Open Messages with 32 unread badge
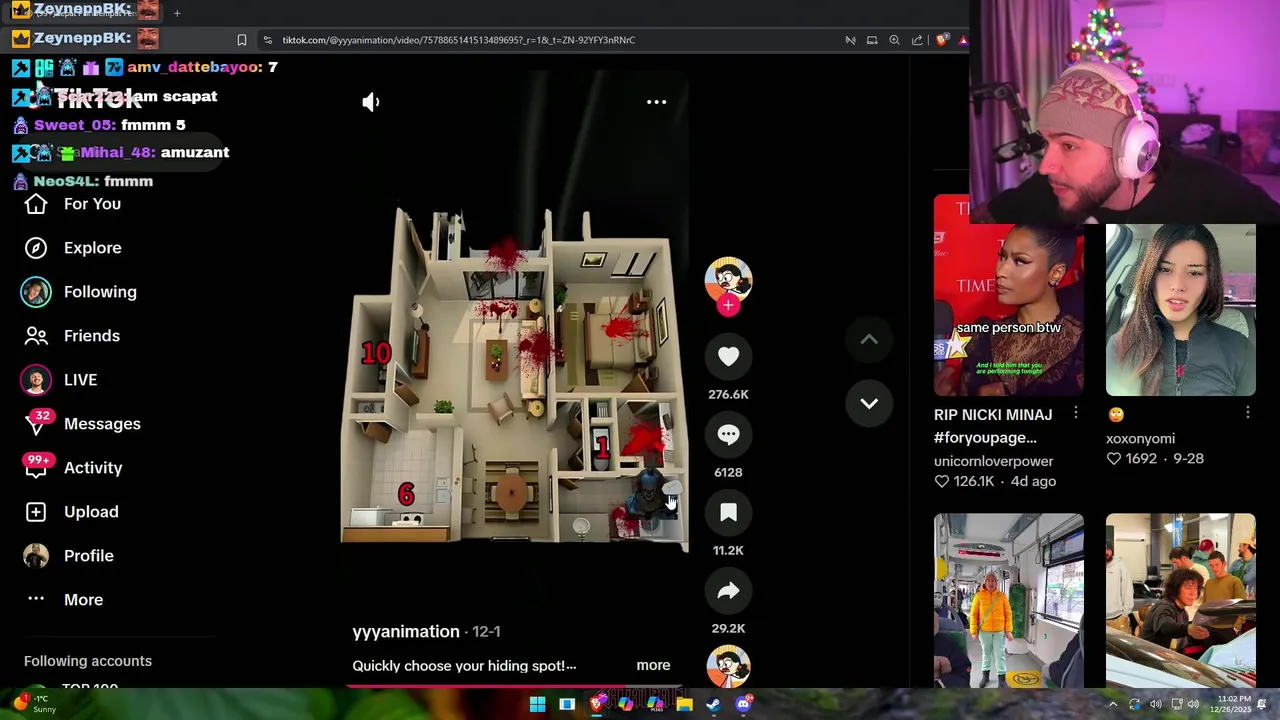The image size is (1280, 720). (x=102, y=424)
